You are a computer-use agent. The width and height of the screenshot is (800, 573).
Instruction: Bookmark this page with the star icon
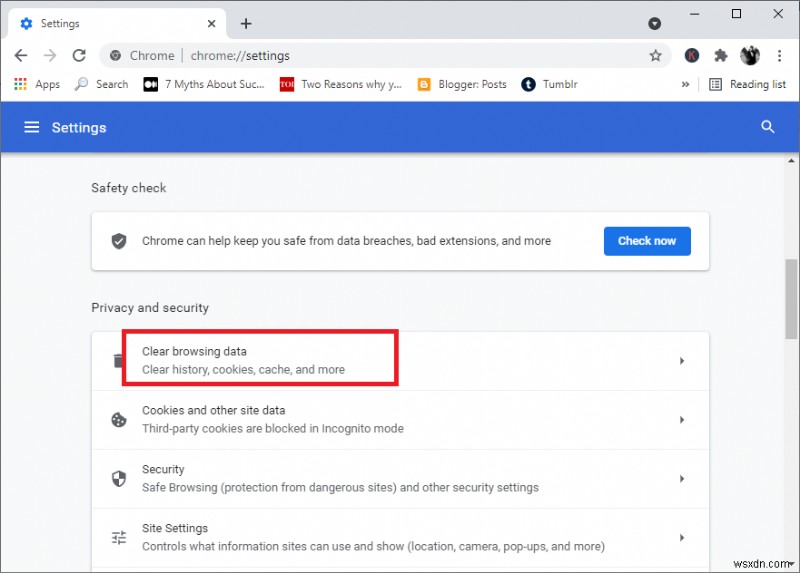coord(655,56)
